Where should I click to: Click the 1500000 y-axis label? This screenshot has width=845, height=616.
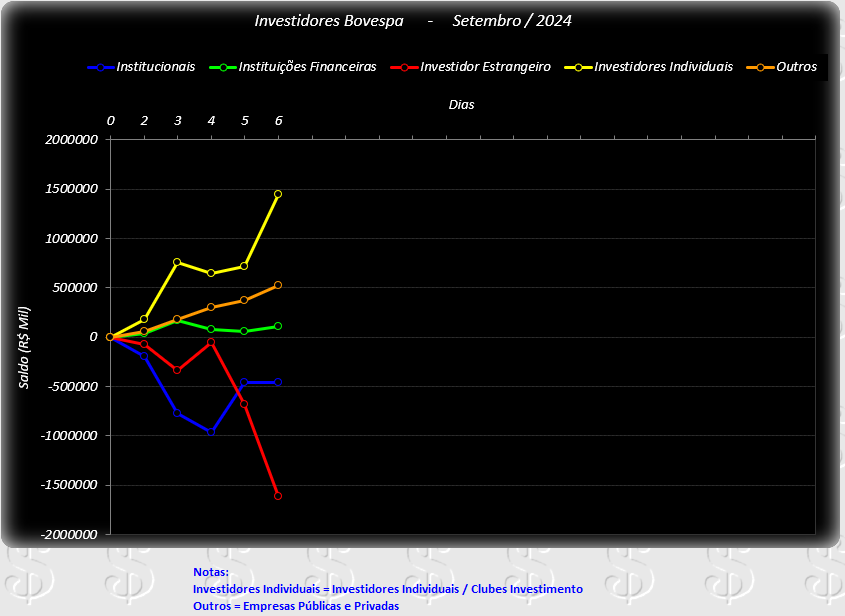72,189
